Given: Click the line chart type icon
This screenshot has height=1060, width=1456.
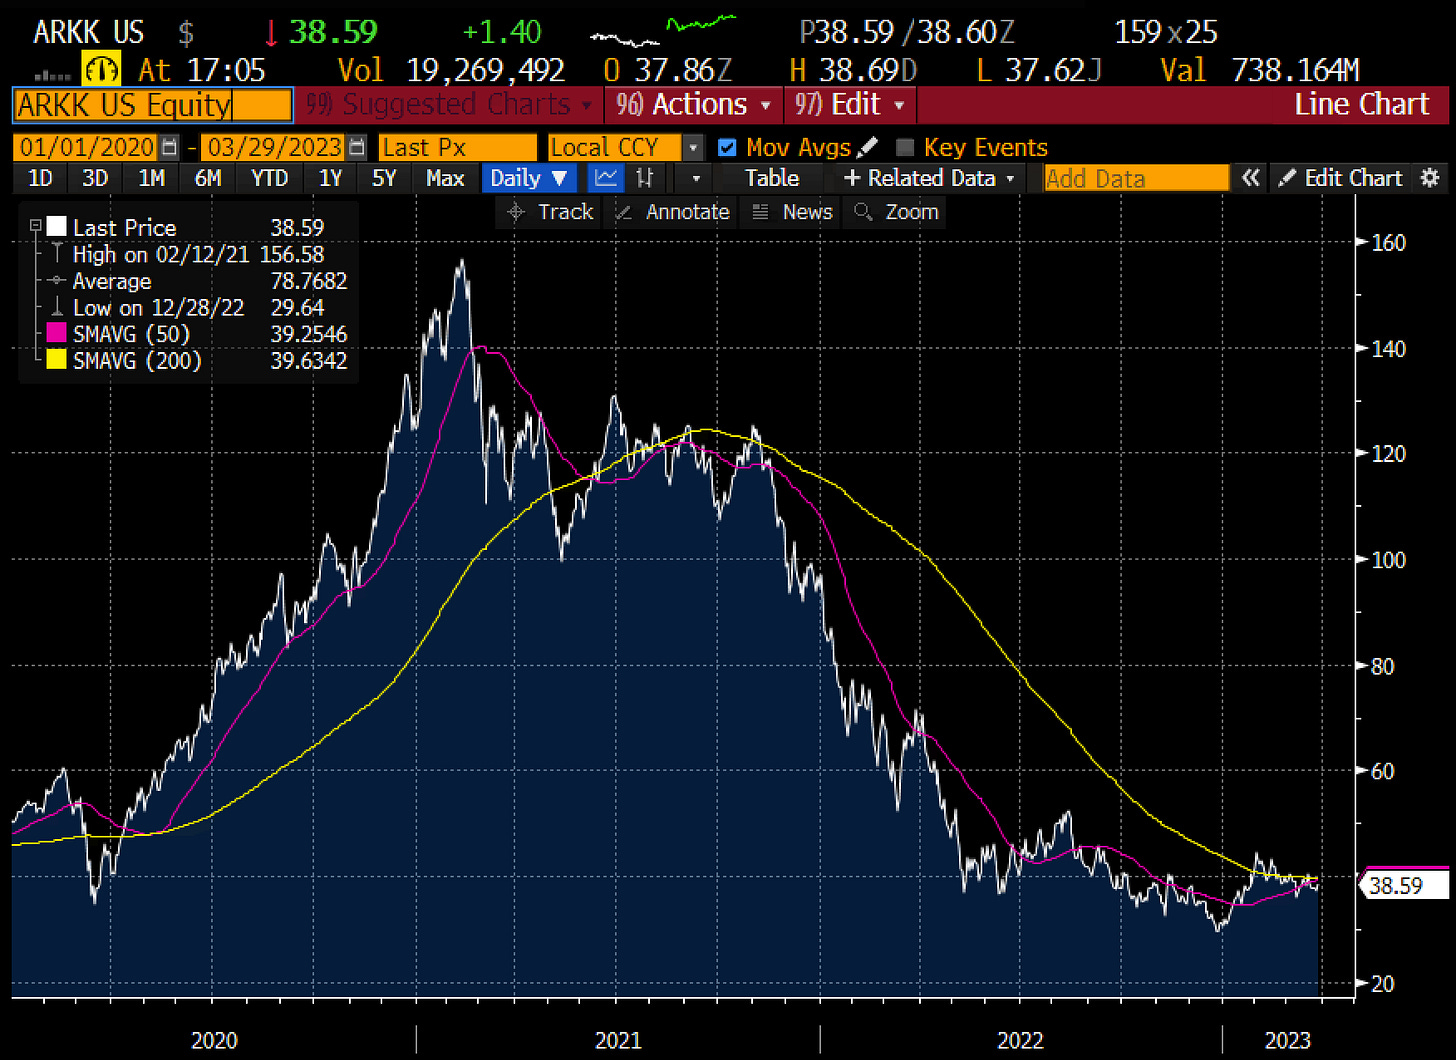Looking at the screenshot, I should click(605, 178).
